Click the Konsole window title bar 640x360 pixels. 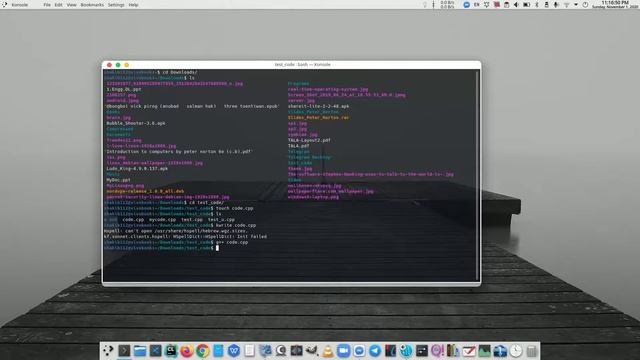pyautogui.click(x=291, y=64)
